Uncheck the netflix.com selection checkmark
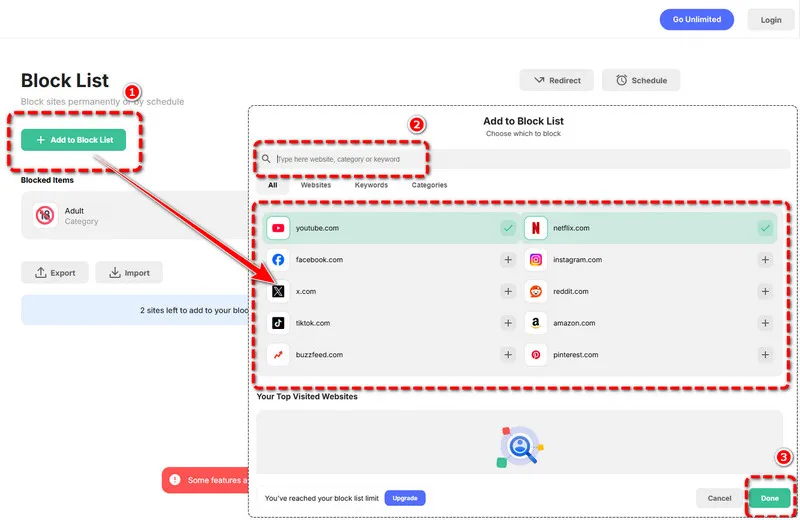The image size is (800, 520). 765,228
